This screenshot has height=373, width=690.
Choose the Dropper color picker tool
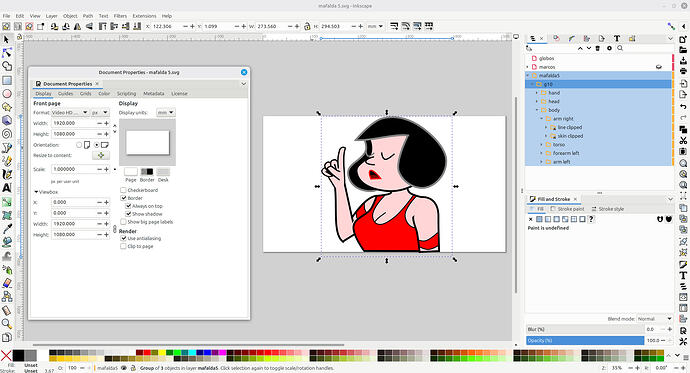click(7, 229)
